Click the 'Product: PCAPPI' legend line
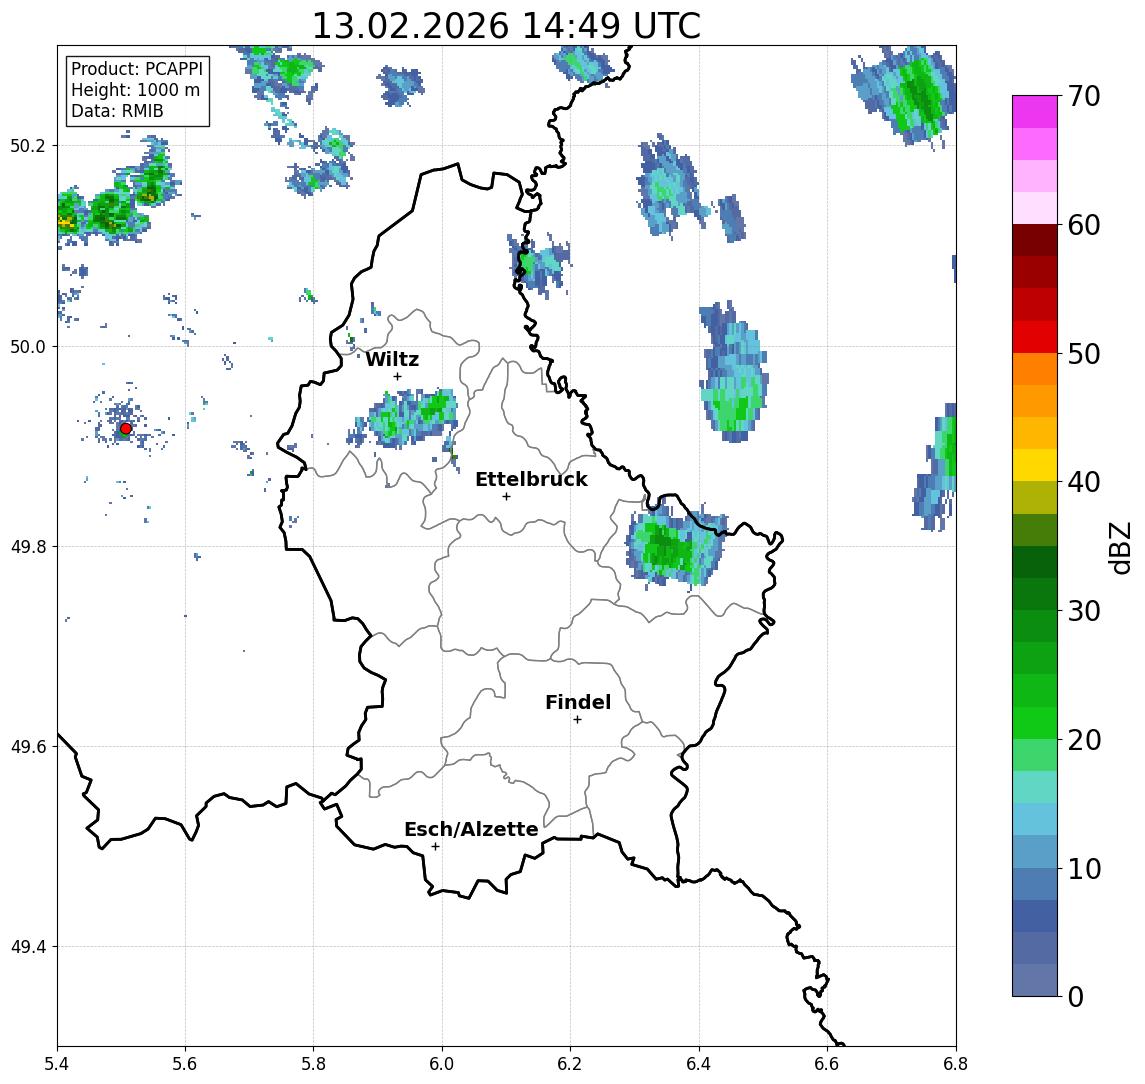 coord(137,69)
